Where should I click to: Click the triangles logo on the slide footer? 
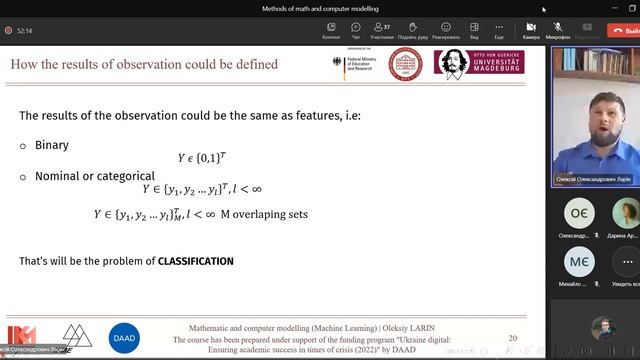click(77, 336)
